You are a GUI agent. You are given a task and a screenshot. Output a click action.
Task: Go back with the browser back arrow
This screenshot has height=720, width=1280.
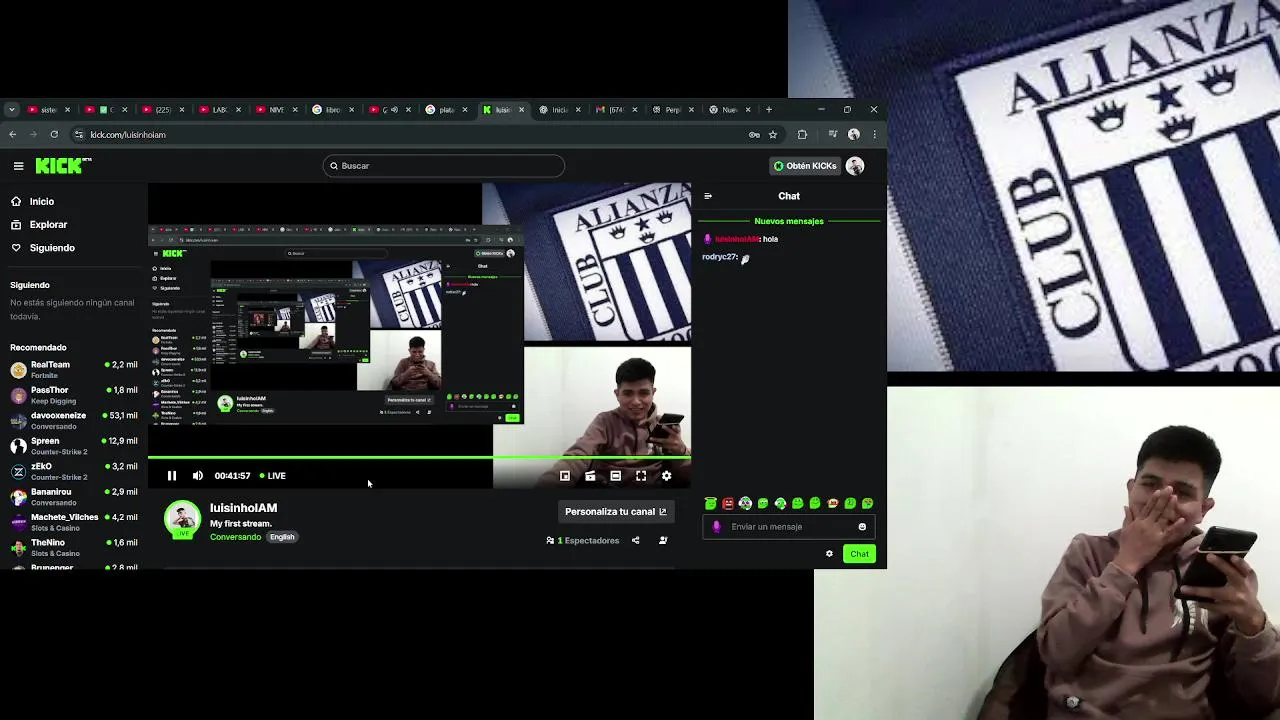(13, 134)
